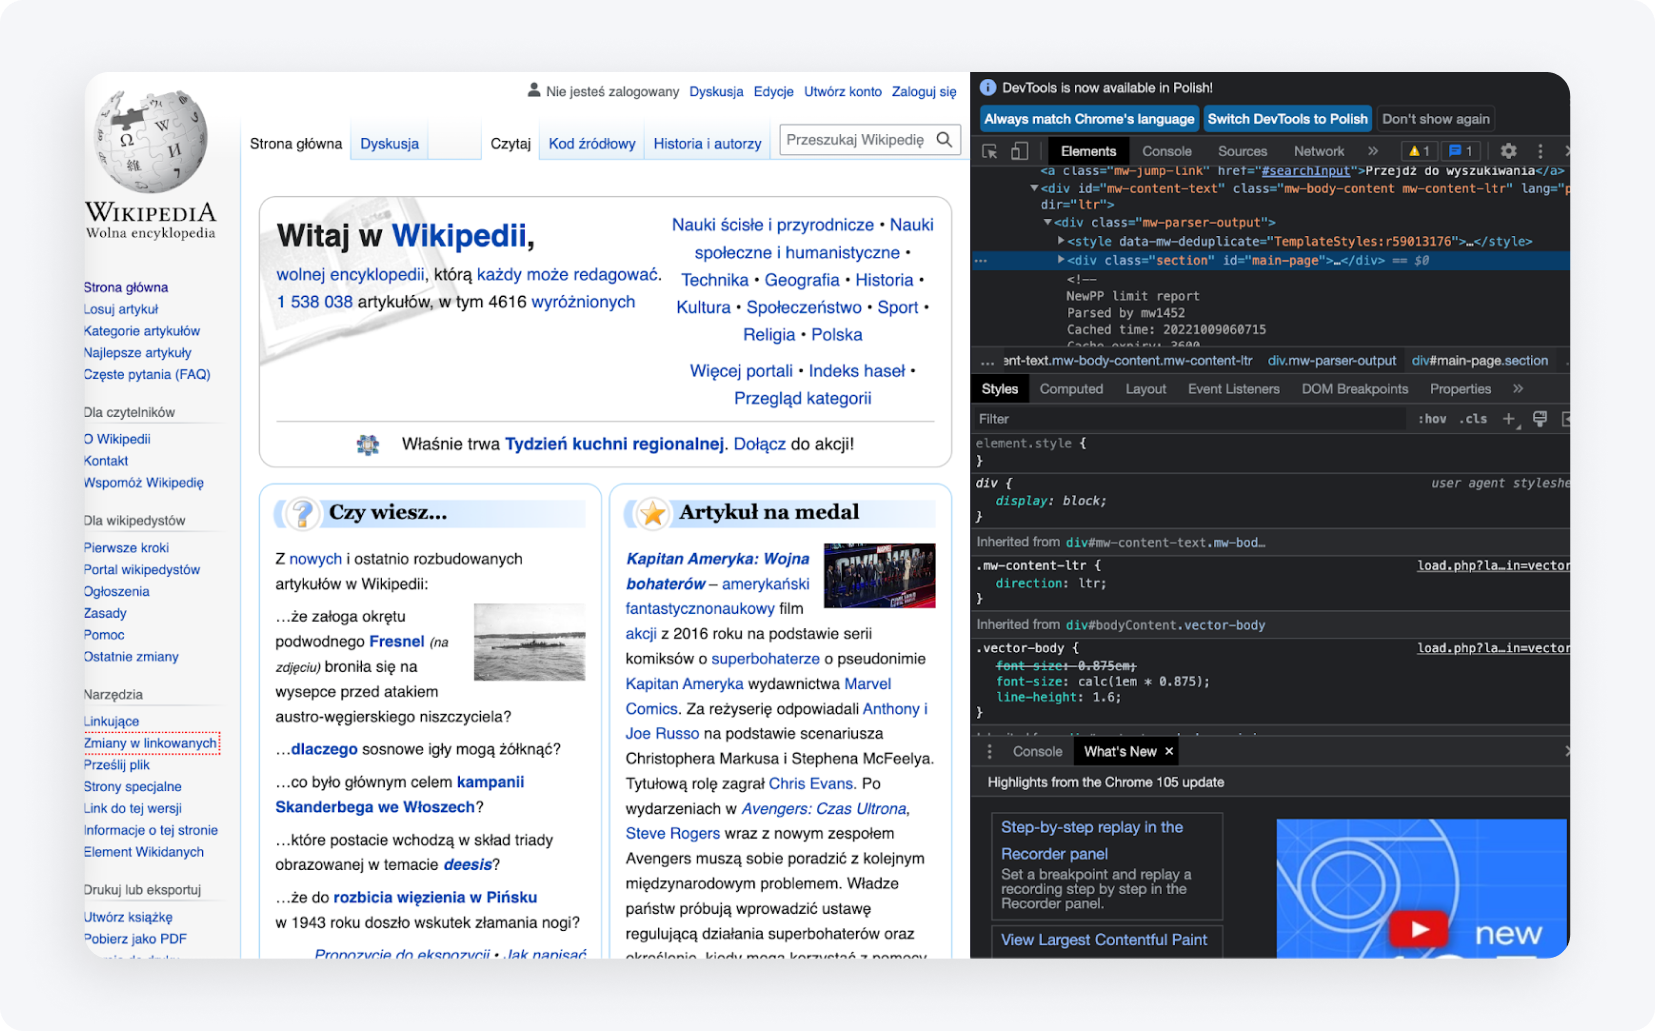The width and height of the screenshot is (1655, 1031).
Task: Click the issues message counter icon
Action: (1461, 150)
